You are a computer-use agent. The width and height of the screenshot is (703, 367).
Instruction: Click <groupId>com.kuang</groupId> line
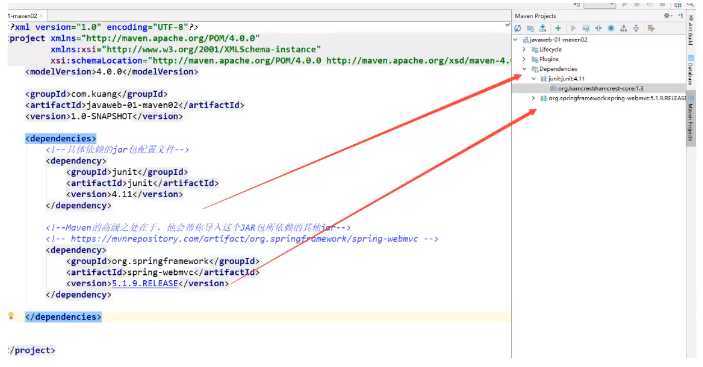(x=96, y=94)
